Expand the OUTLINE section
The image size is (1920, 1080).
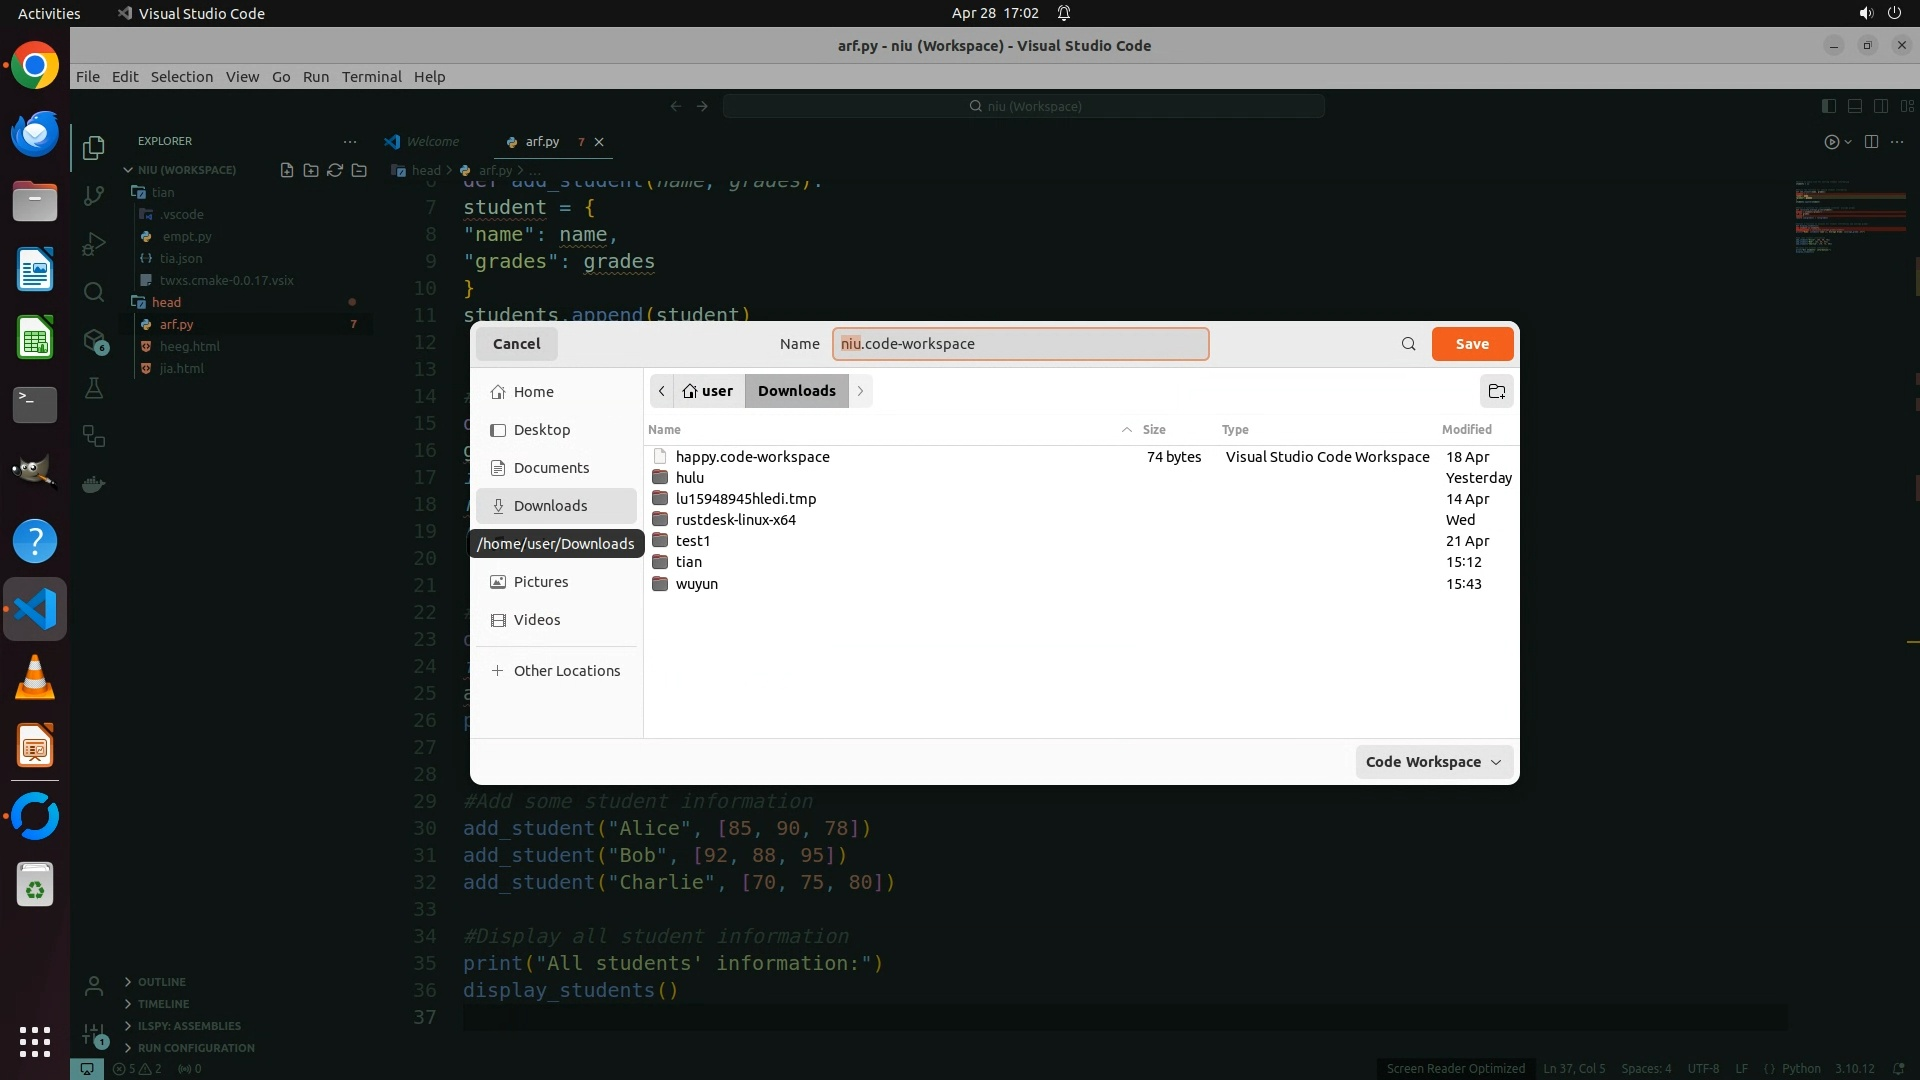click(x=161, y=982)
